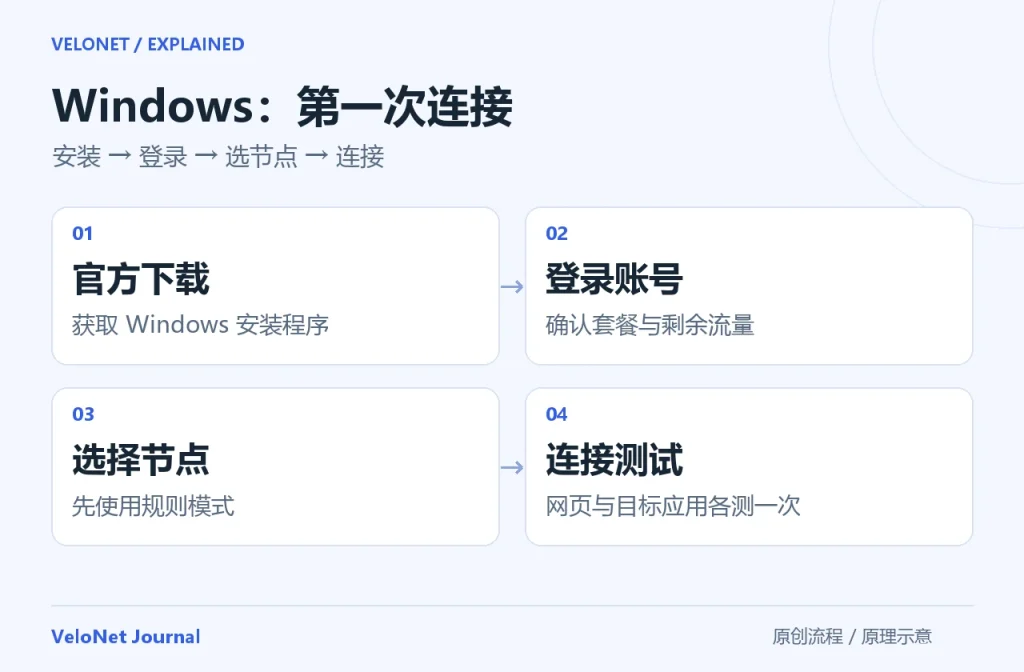Click the arrow between cards 03 and 04
Screen dimensions: 1024x672
coord(512,468)
